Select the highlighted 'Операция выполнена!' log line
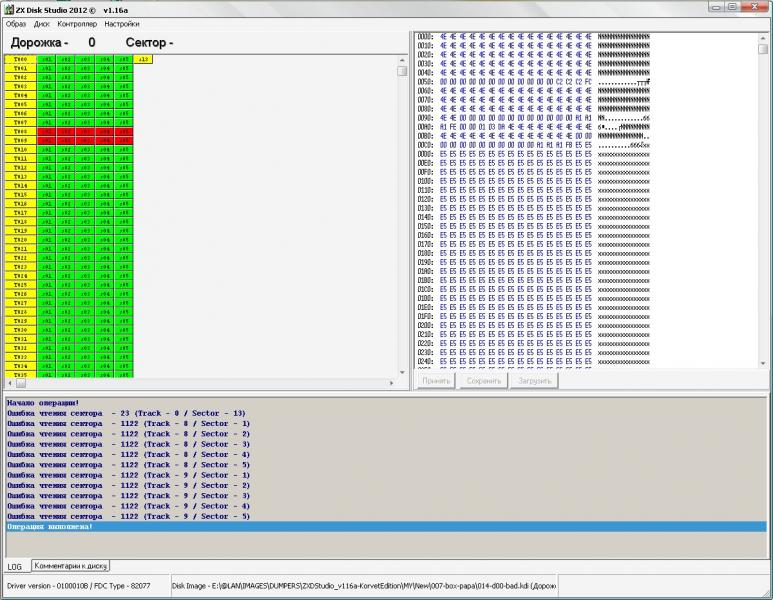The width and height of the screenshot is (773, 600). click(385, 526)
